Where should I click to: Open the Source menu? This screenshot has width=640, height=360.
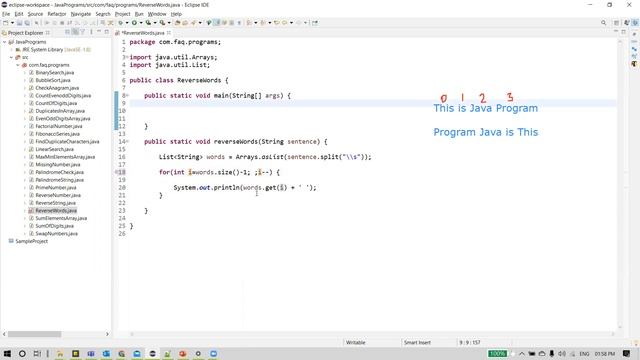point(35,14)
